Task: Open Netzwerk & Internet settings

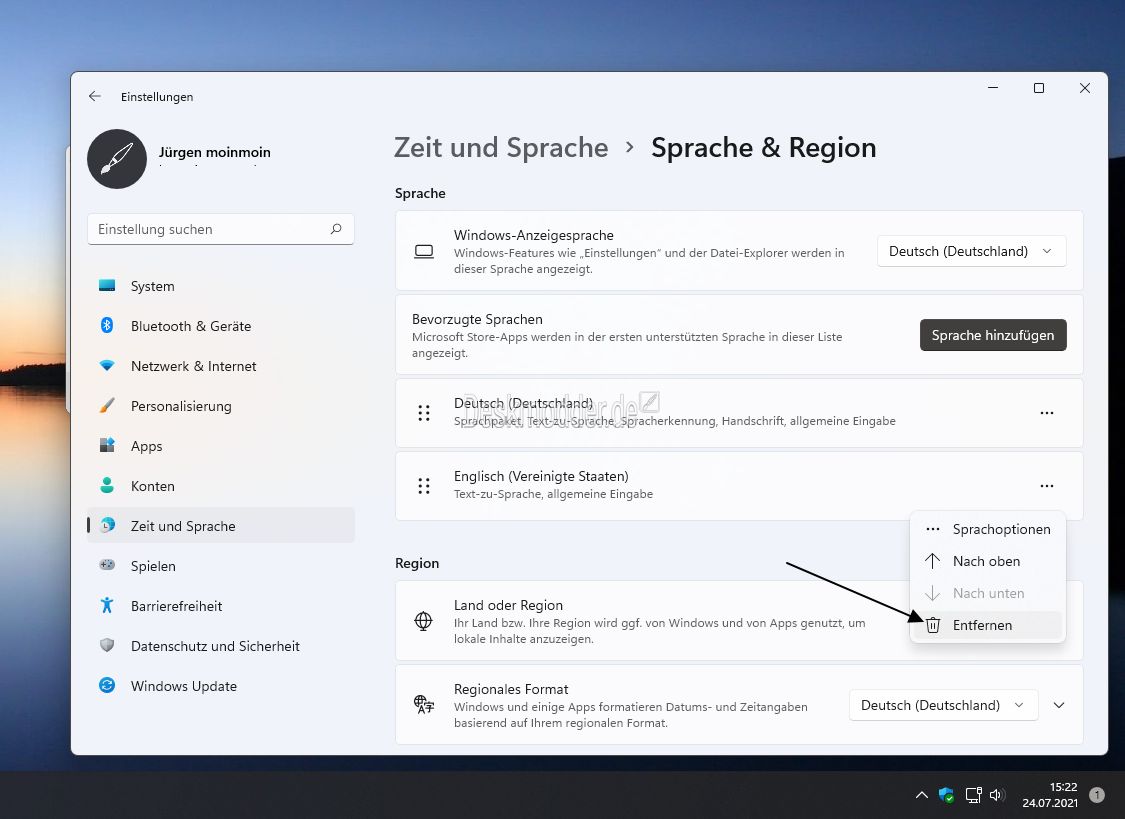Action: (x=221, y=366)
